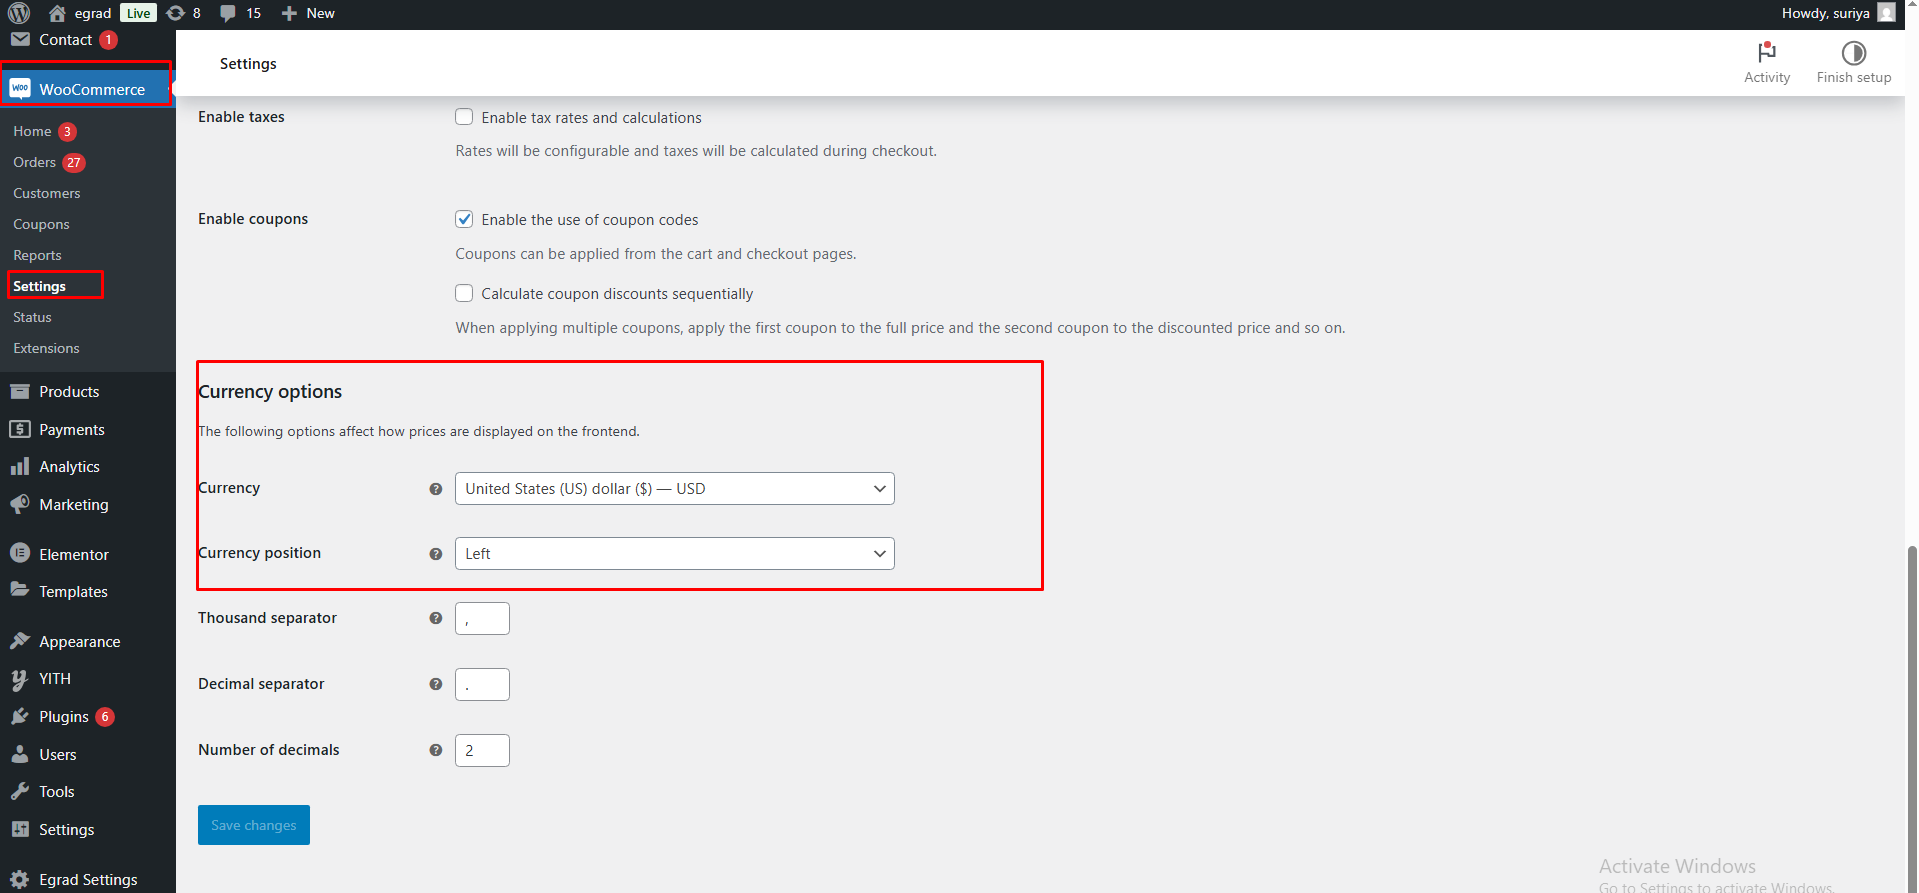The height and width of the screenshot is (893, 1919).
Task: Click the Live status badge
Action: (139, 13)
